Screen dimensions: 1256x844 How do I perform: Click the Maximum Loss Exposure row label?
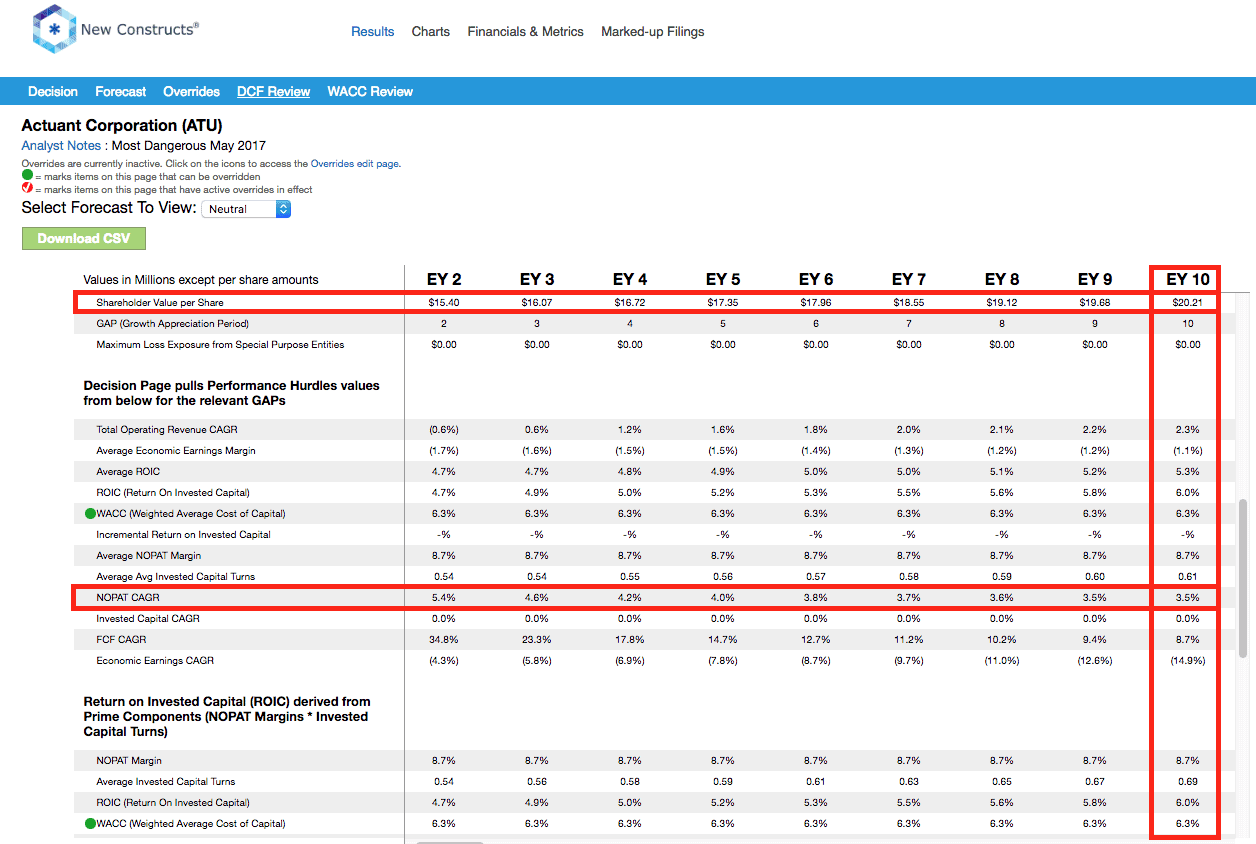pos(220,345)
